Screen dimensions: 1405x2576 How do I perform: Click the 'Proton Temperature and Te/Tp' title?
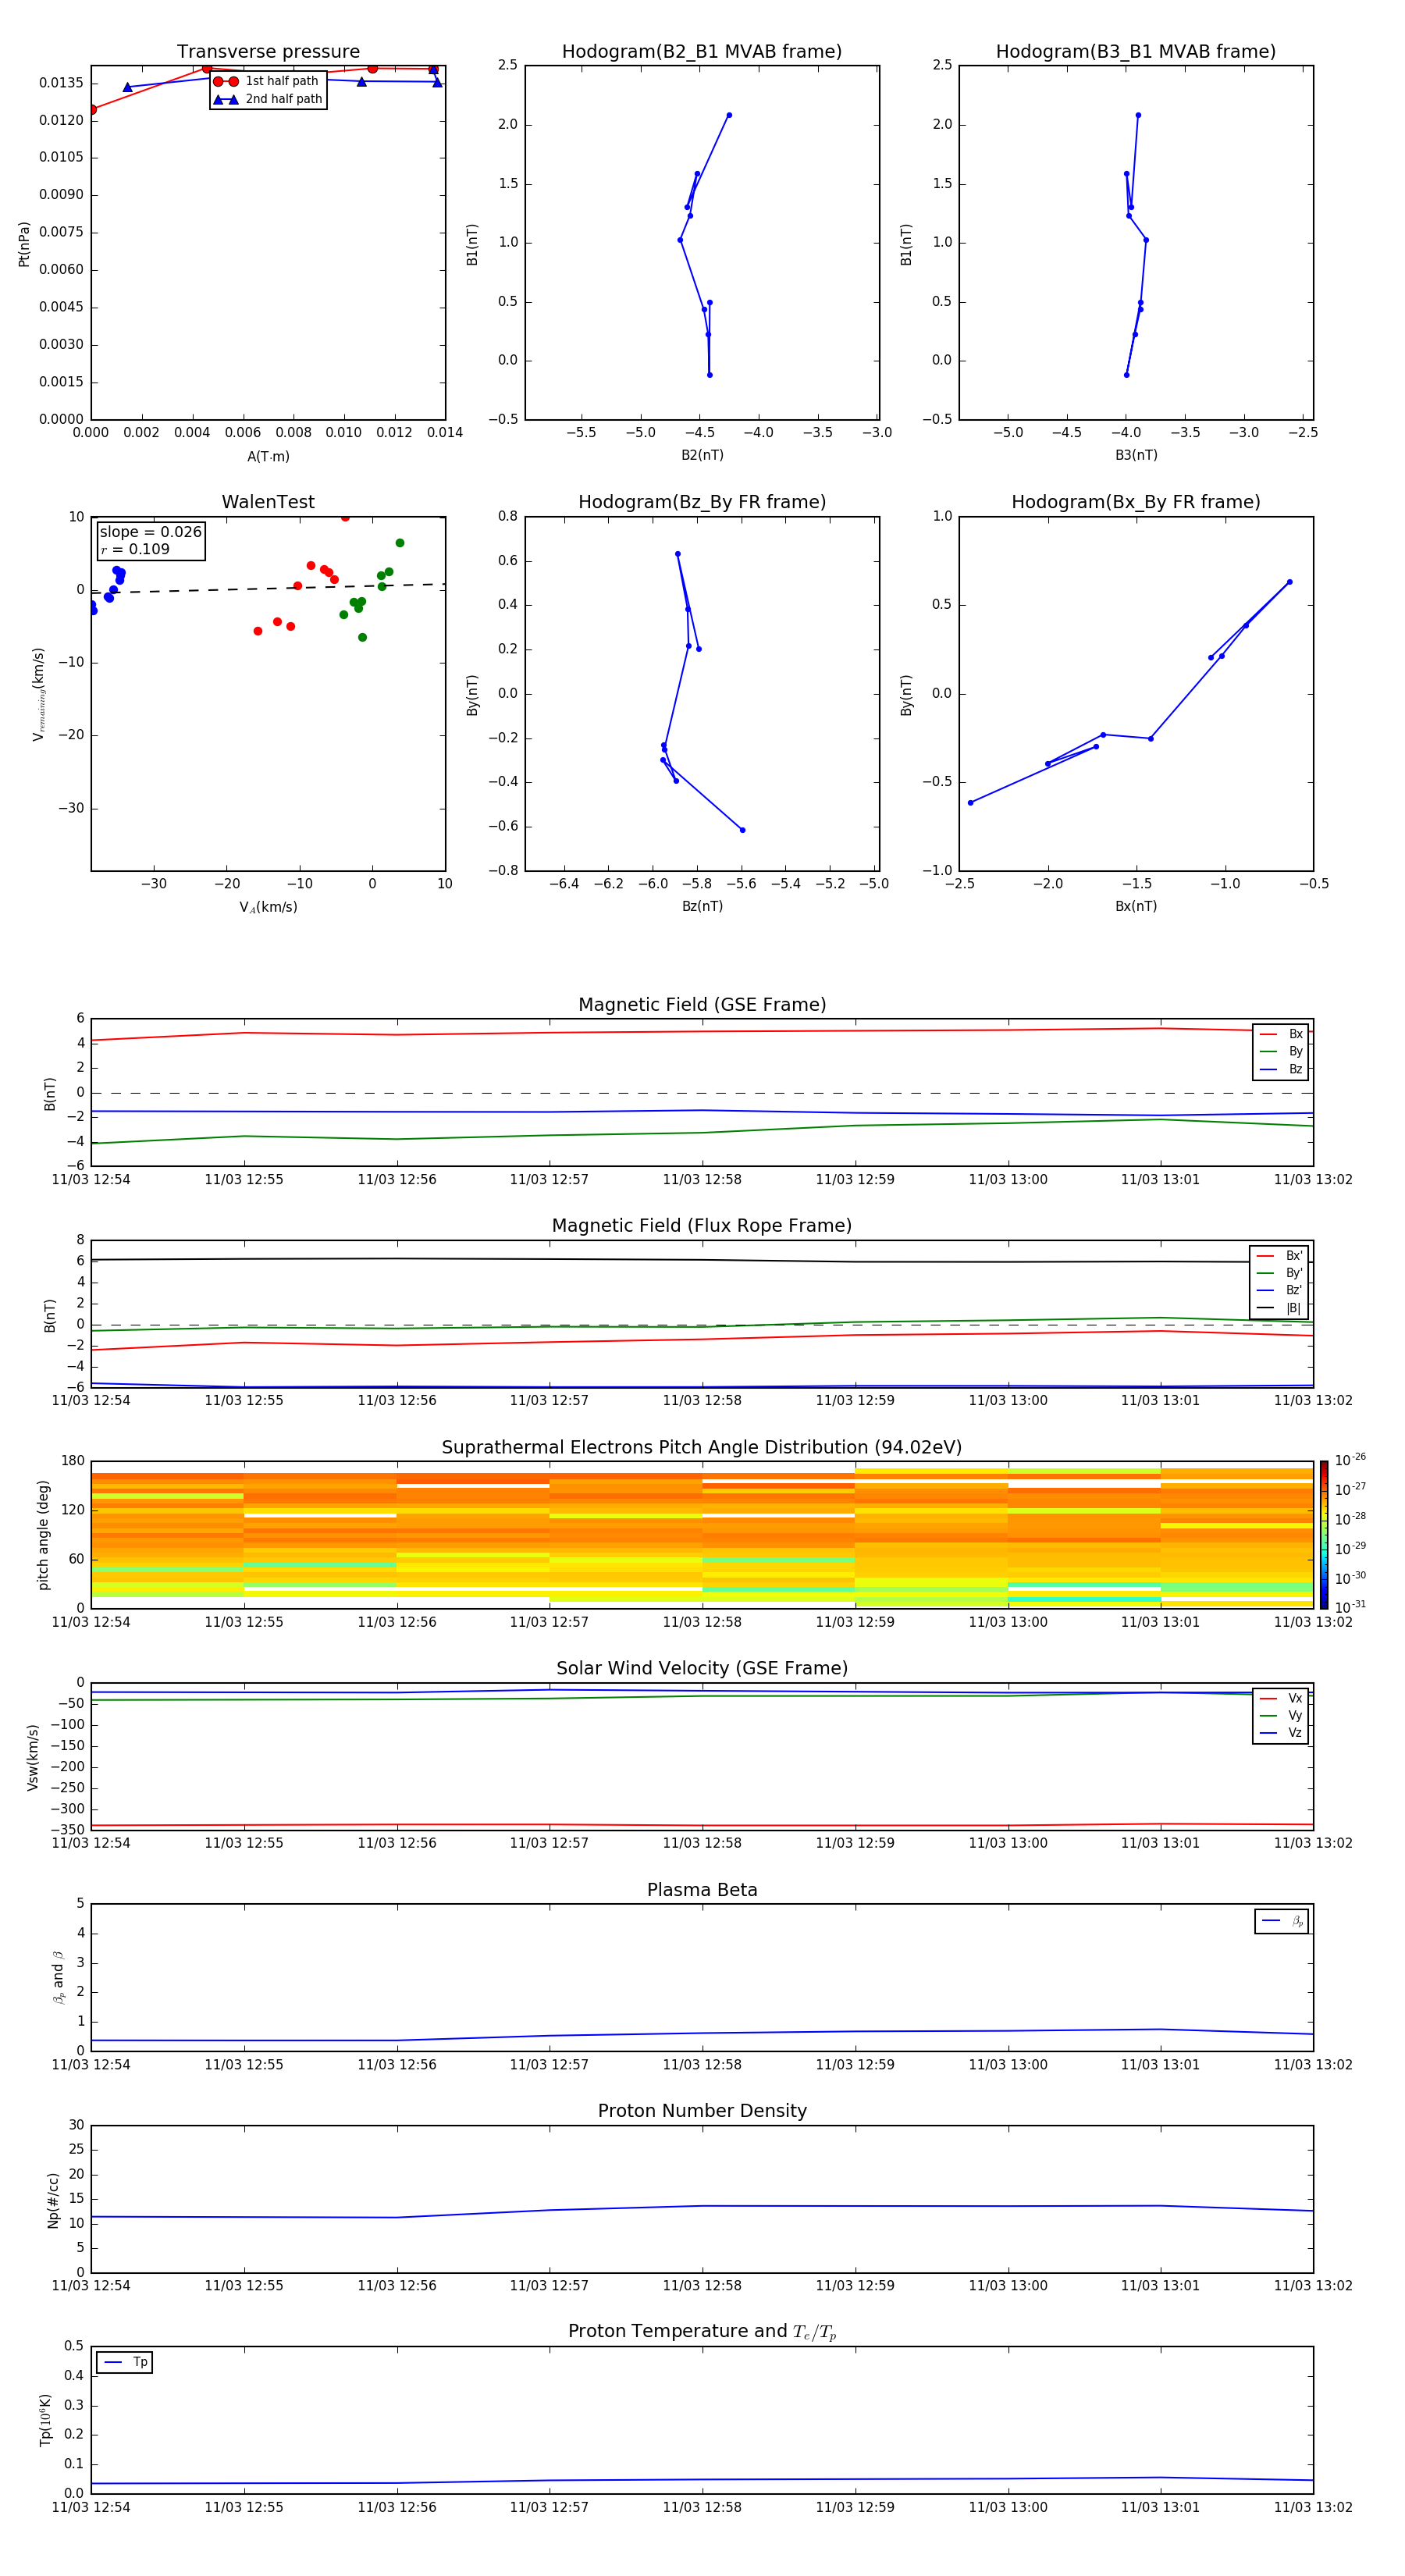(x=702, y=2332)
